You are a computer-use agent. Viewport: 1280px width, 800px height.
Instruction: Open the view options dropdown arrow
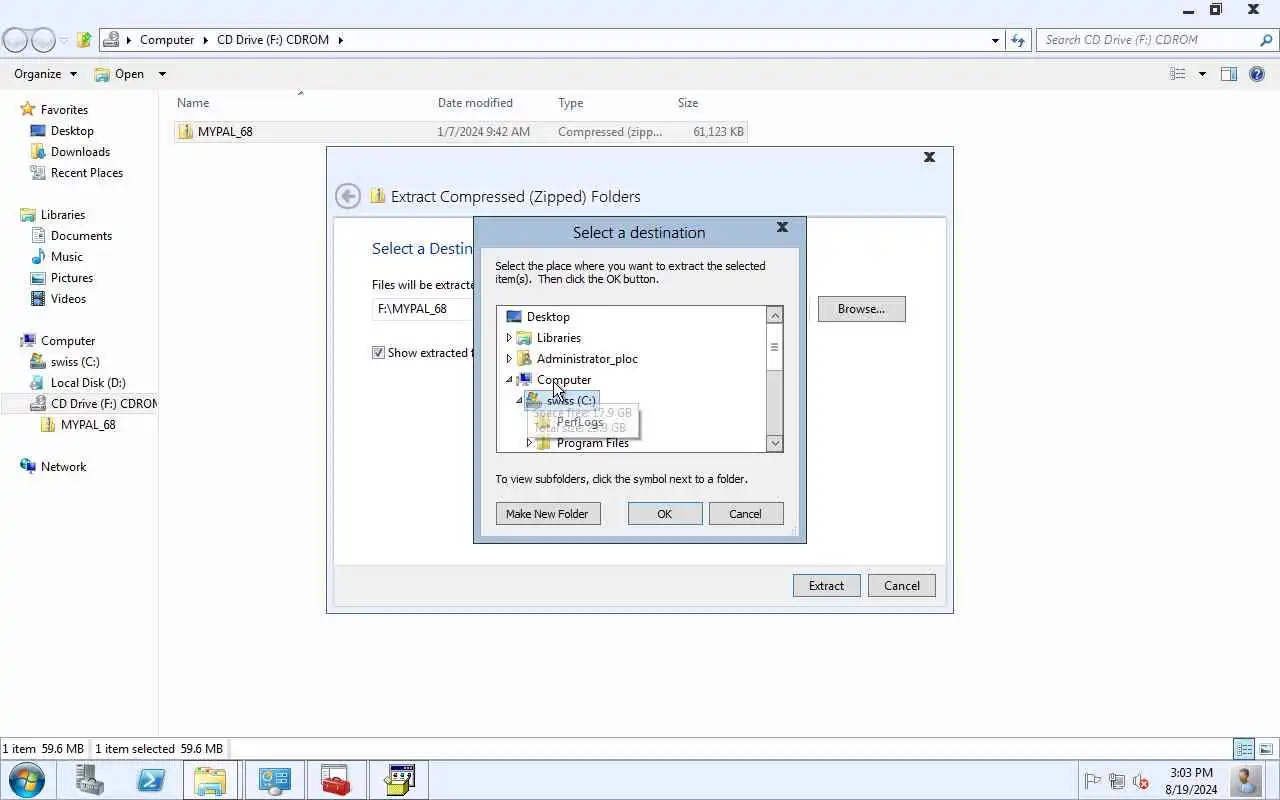click(x=1202, y=74)
